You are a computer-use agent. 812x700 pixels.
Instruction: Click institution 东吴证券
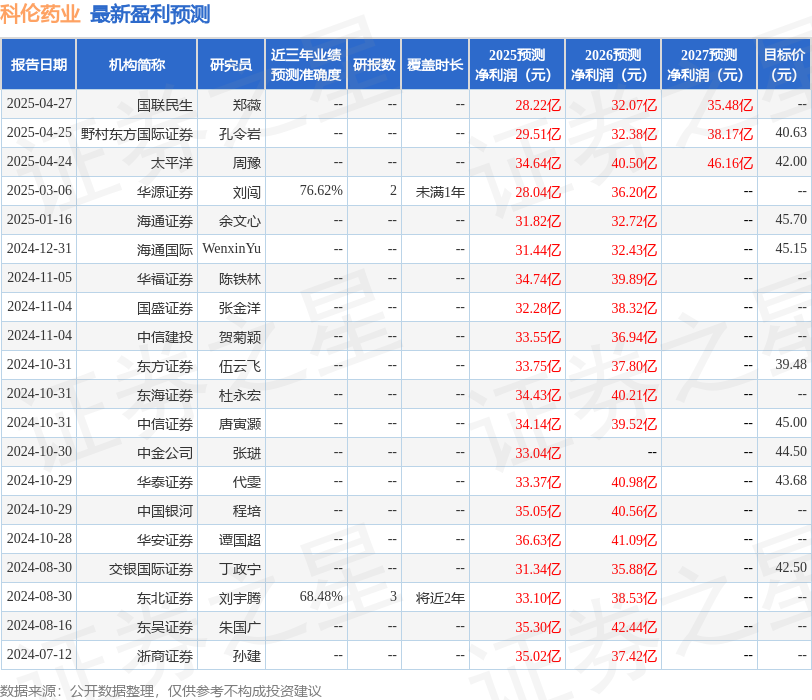(x=165, y=627)
